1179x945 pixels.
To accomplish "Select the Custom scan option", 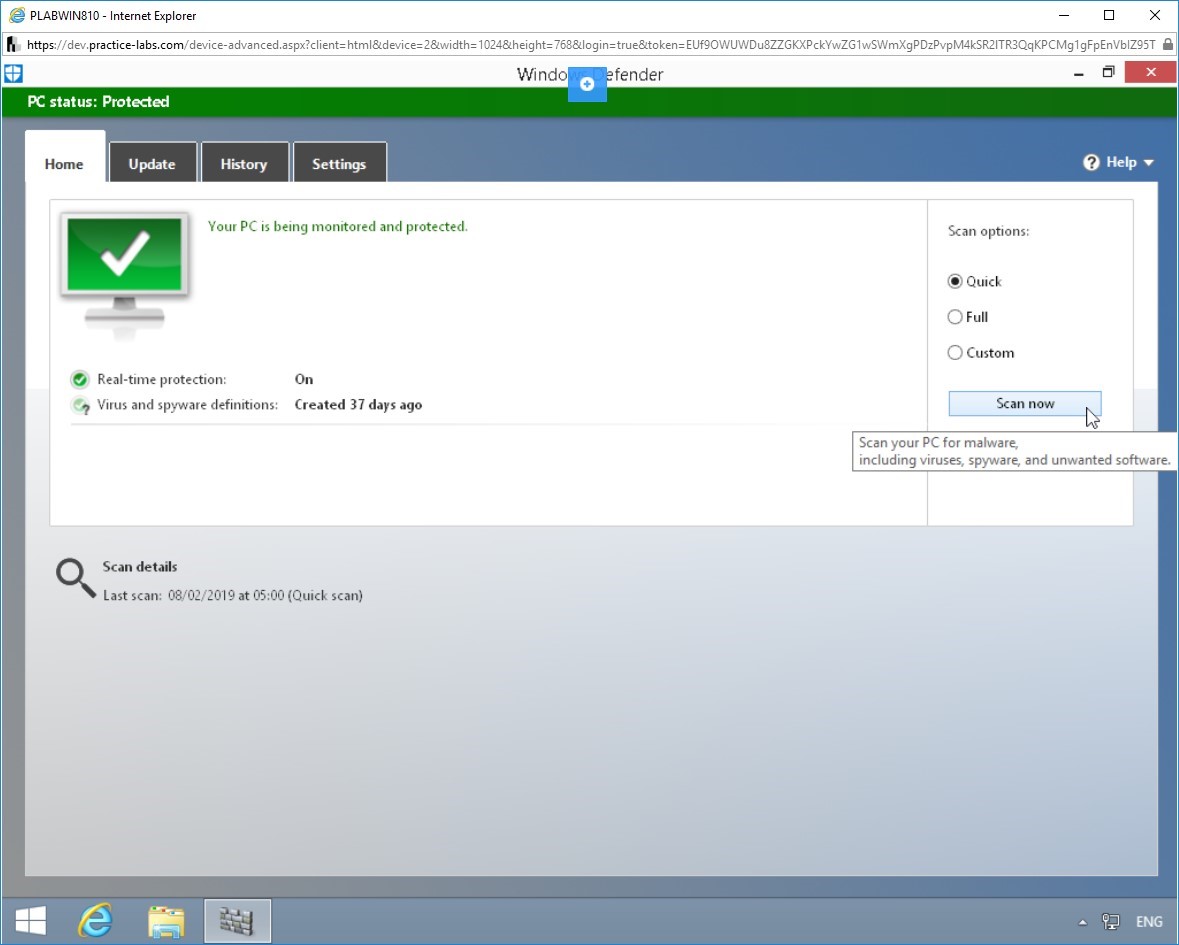I will tap(981, 353).
